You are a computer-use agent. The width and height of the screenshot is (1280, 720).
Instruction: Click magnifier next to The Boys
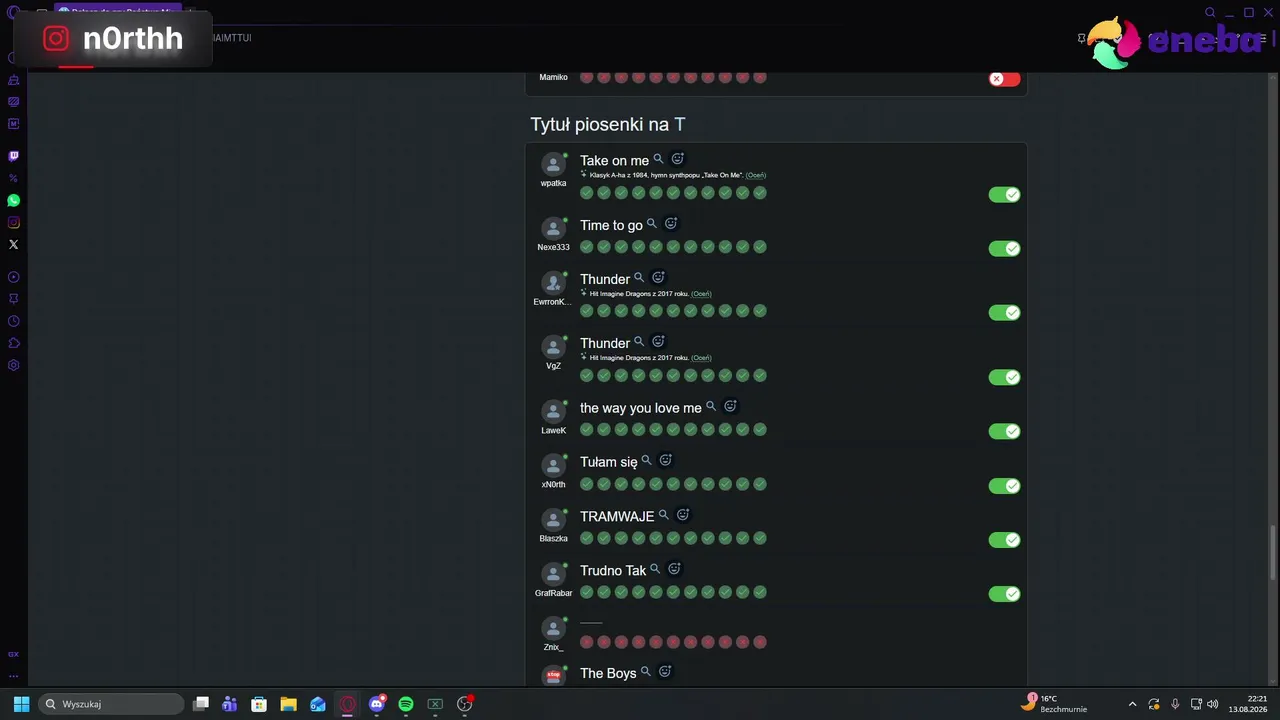645,672
